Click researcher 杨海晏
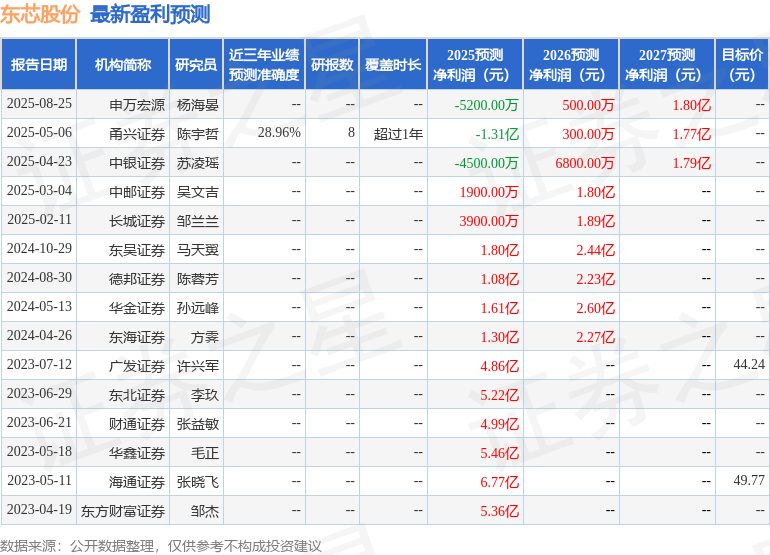Image resolution: width=770 pixels, height=555 pixels. 197,105
